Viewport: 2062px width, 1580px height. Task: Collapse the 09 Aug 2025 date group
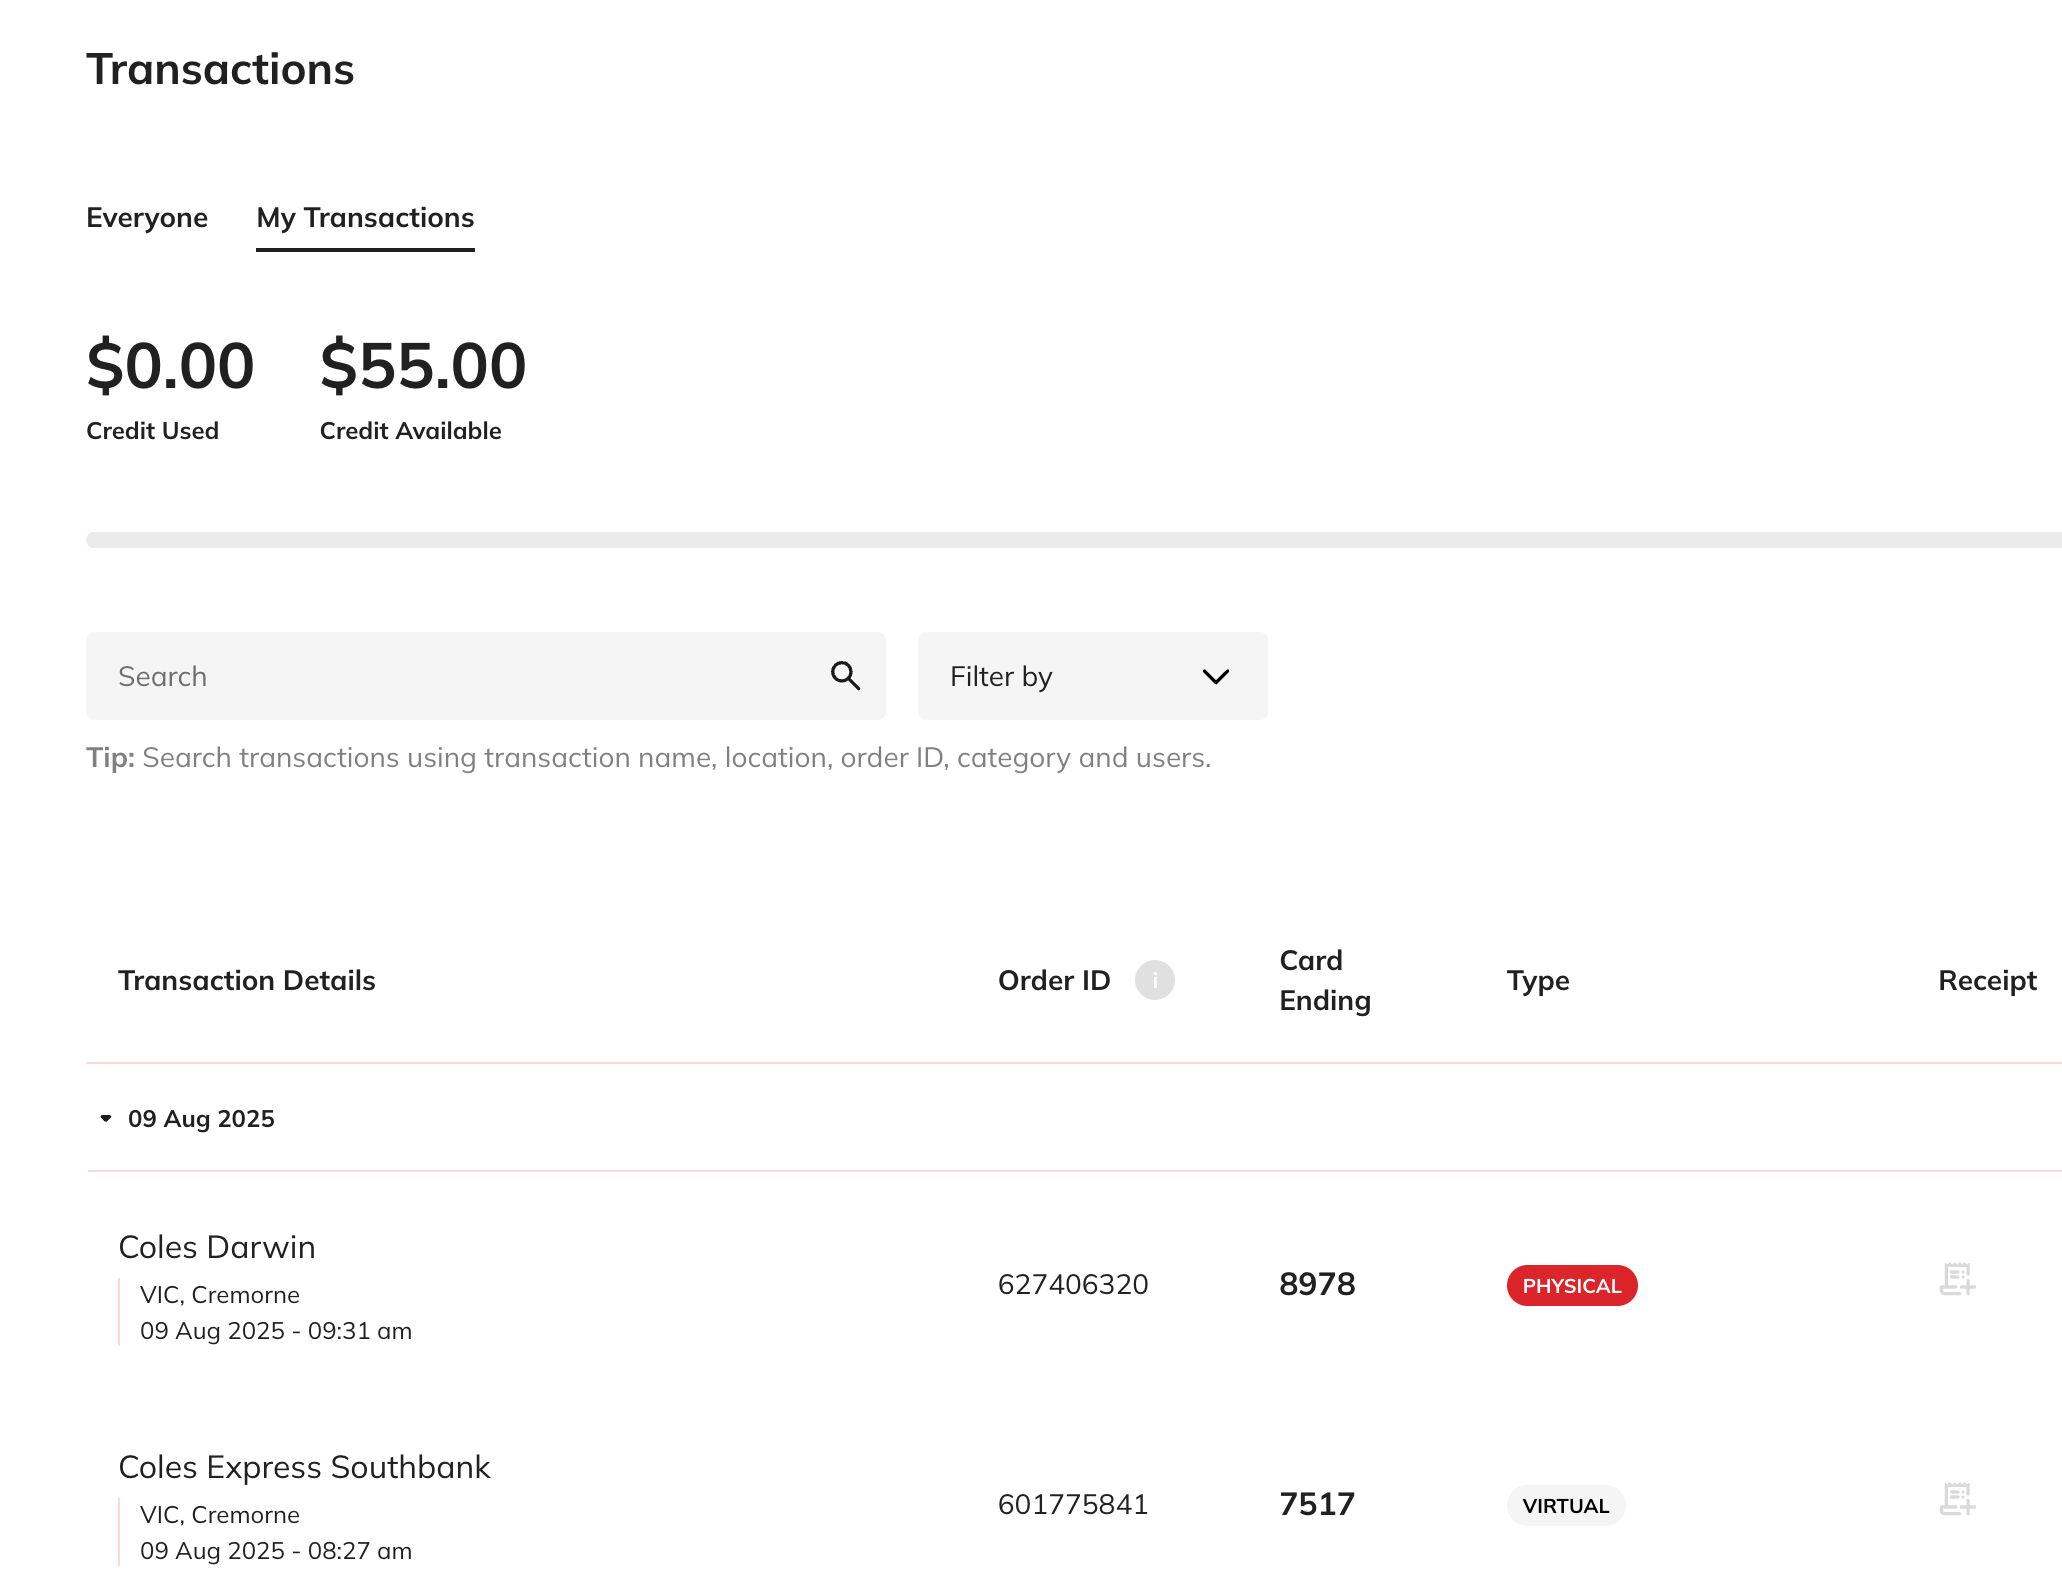(x=106, y=1118)
